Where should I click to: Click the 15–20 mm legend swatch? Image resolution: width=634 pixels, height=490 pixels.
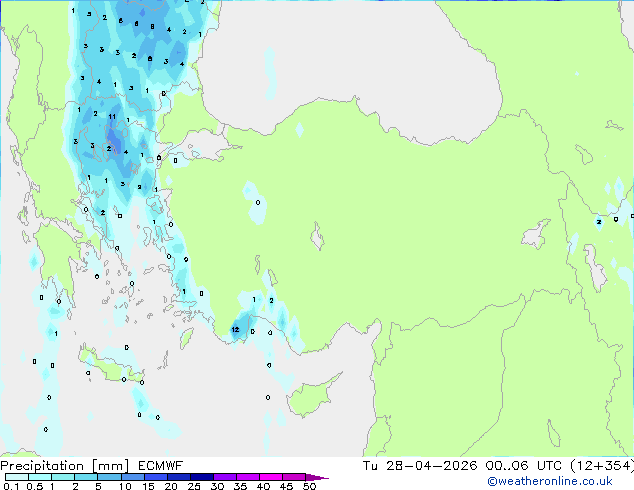click(x=155, y=477)
